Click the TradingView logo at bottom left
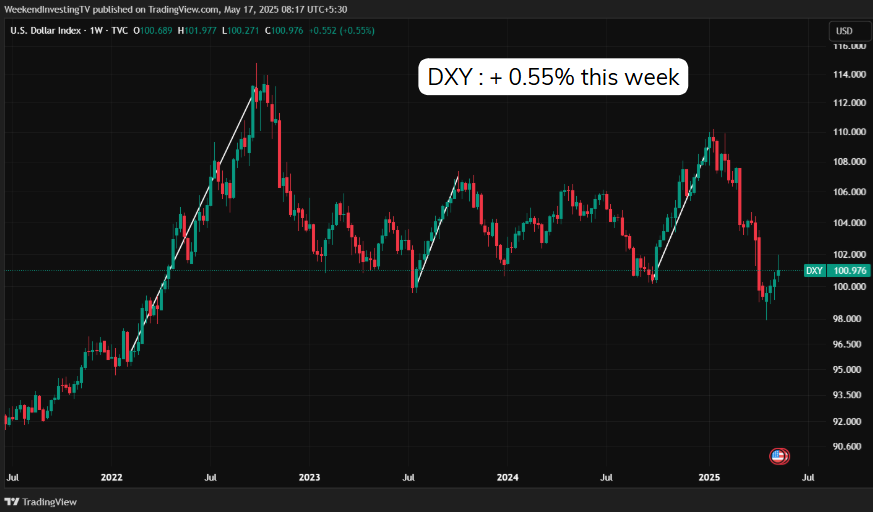Screen dimensions: 873x512 pos(41,501)
